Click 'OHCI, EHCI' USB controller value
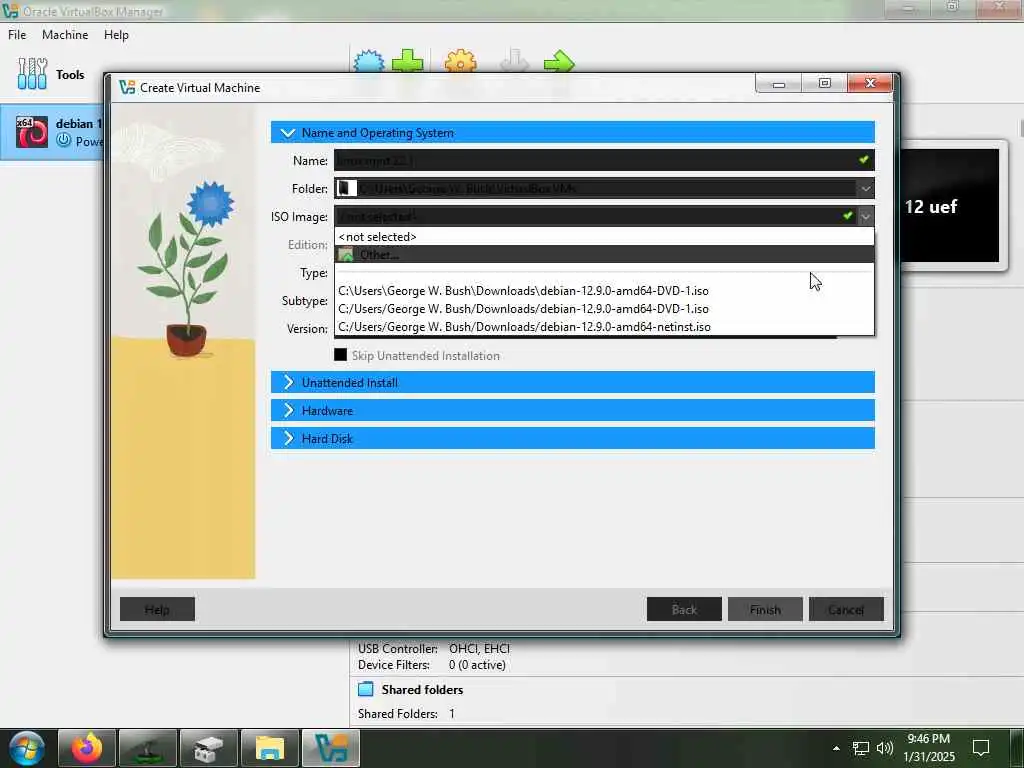The image size is (1024, 768). click(479, 648)
